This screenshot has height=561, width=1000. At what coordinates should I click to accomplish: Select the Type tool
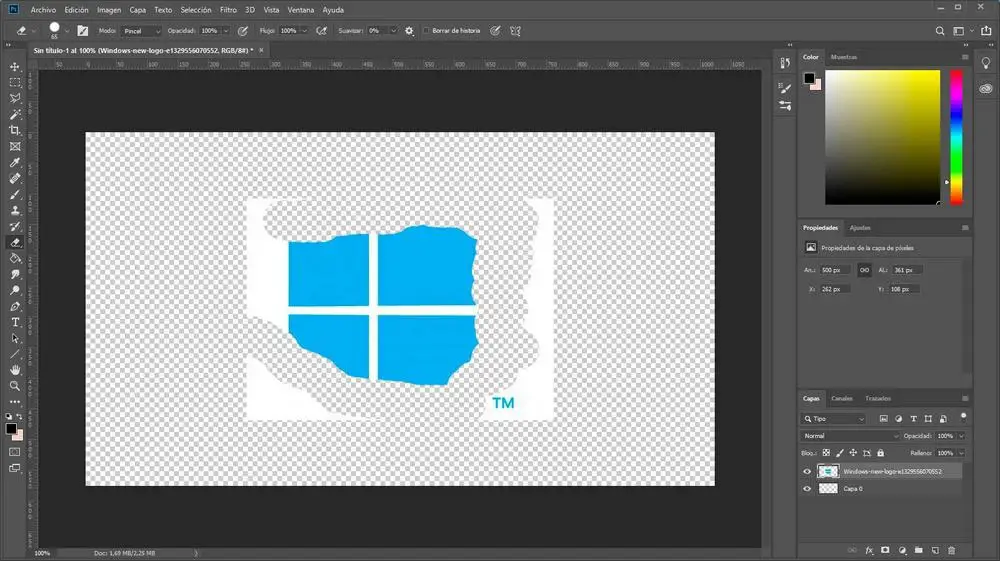pyautogui.click(x=15, y=323)
